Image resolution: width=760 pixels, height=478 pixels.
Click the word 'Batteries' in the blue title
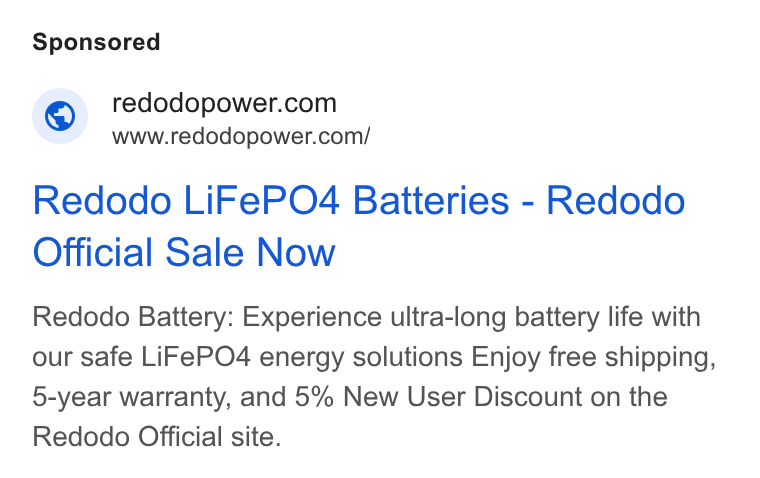(x=431, y=200)
